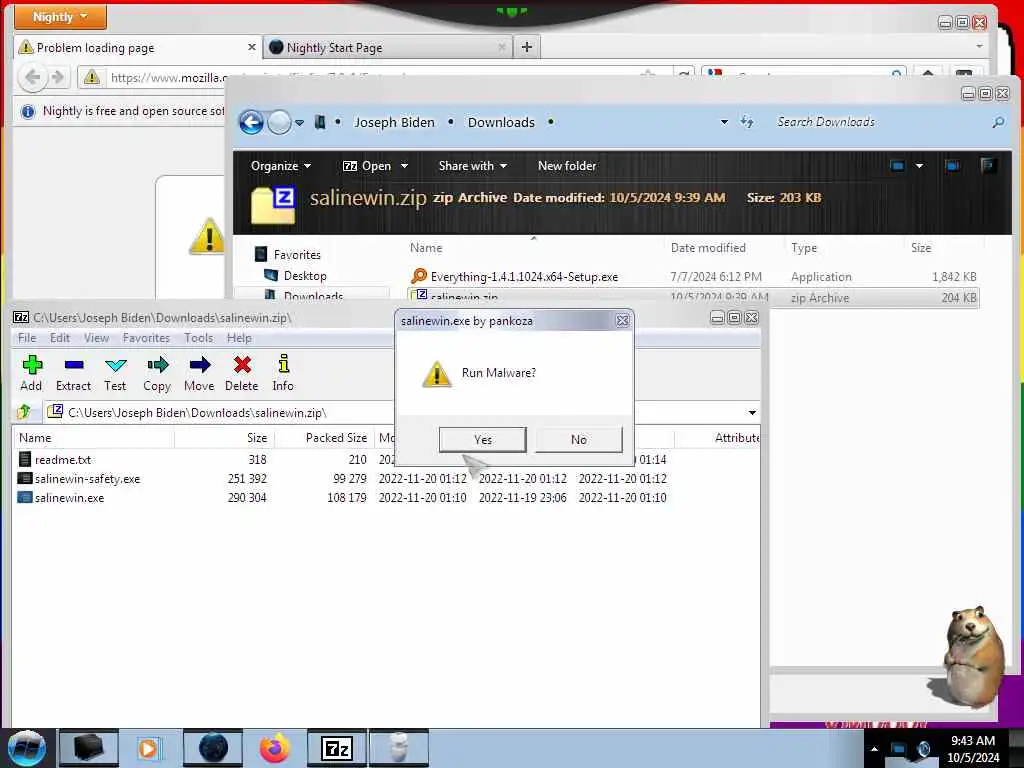Click Yes in the Run Malware dialog

483,440
